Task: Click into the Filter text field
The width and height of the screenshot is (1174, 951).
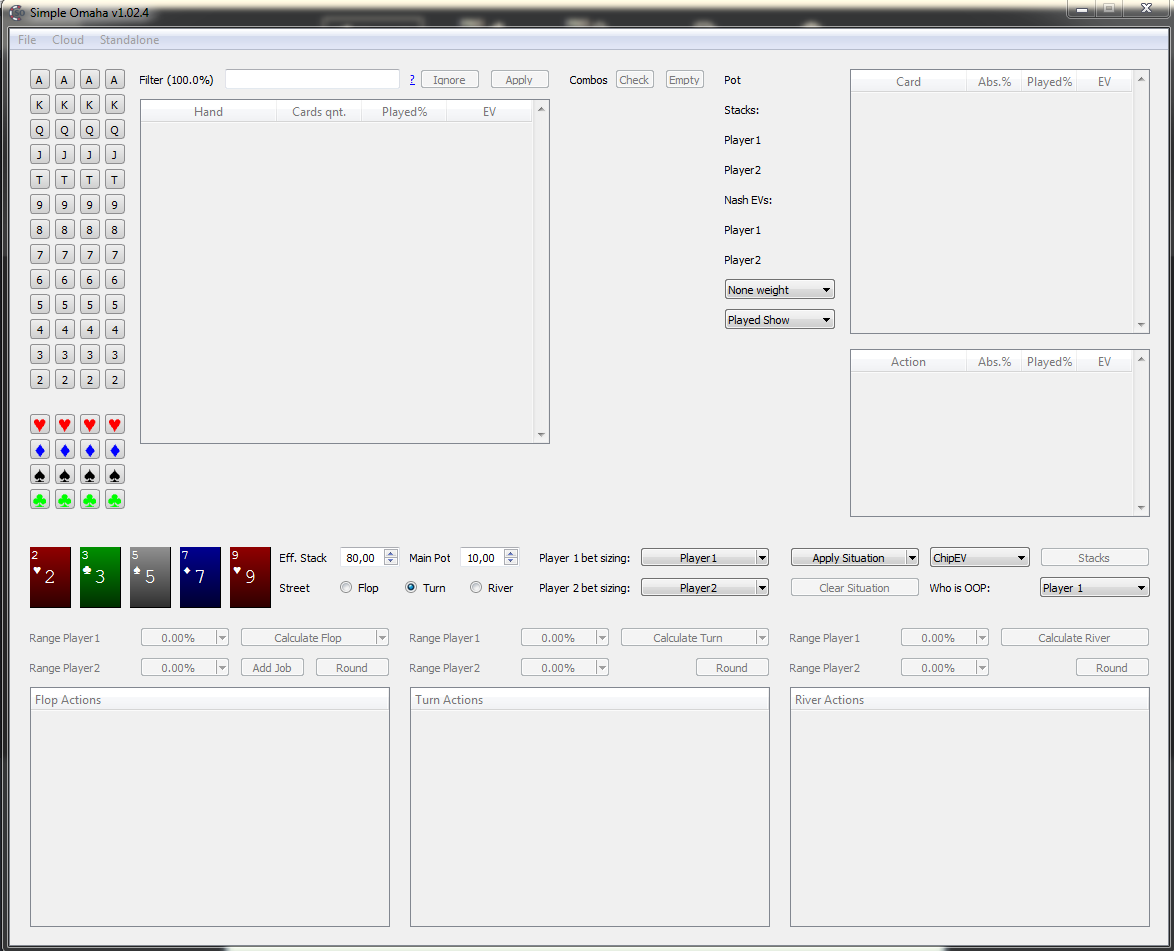Action: 312,79
